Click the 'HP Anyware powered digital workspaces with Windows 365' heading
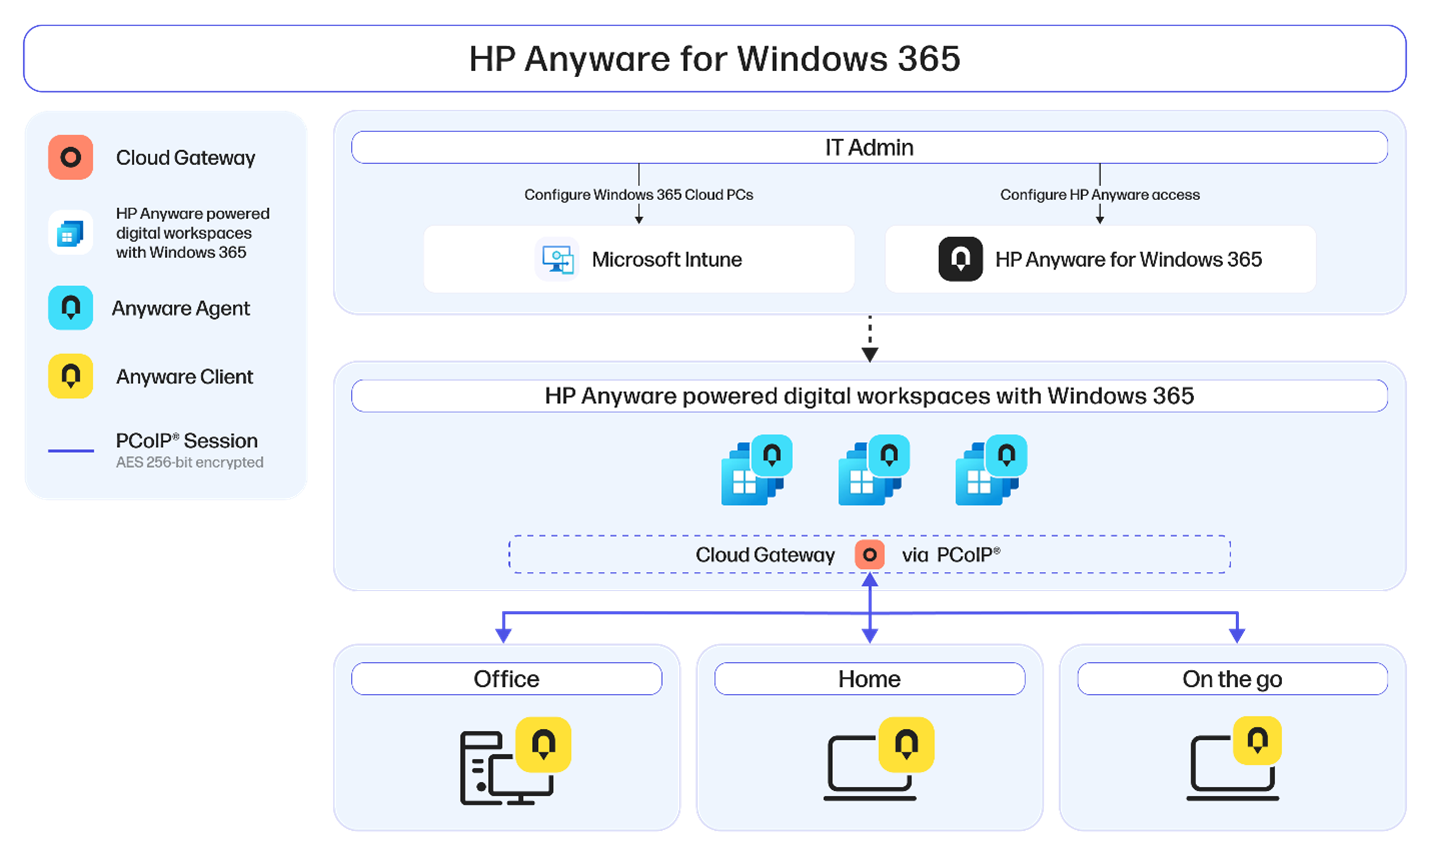The height and width of the screenshot is (868, 1430). [x=869, y=396]
